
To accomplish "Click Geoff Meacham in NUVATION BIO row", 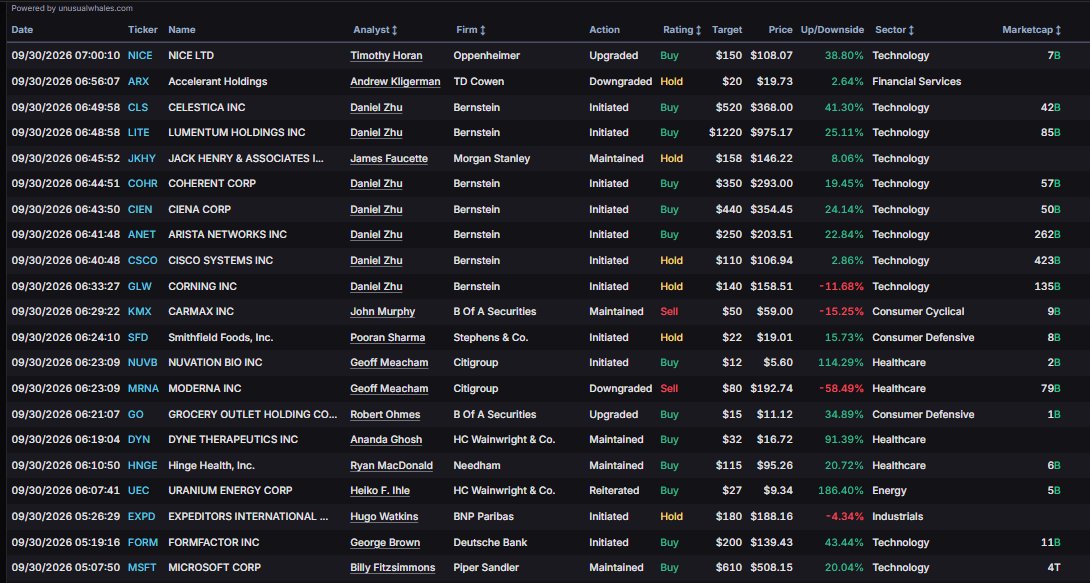I will click(x=389, y=362).
